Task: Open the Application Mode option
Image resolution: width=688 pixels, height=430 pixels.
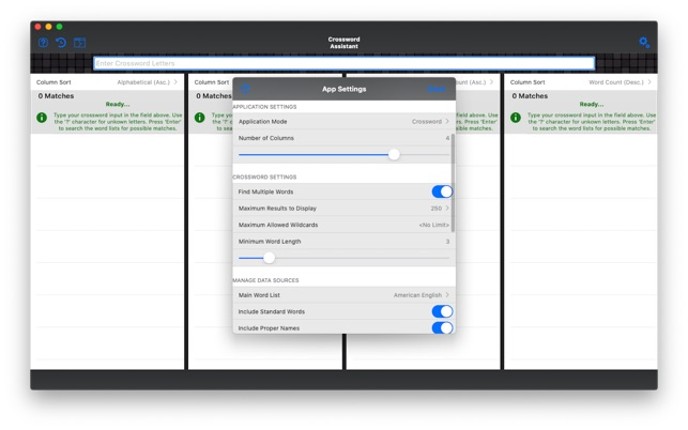Action: 344,122
